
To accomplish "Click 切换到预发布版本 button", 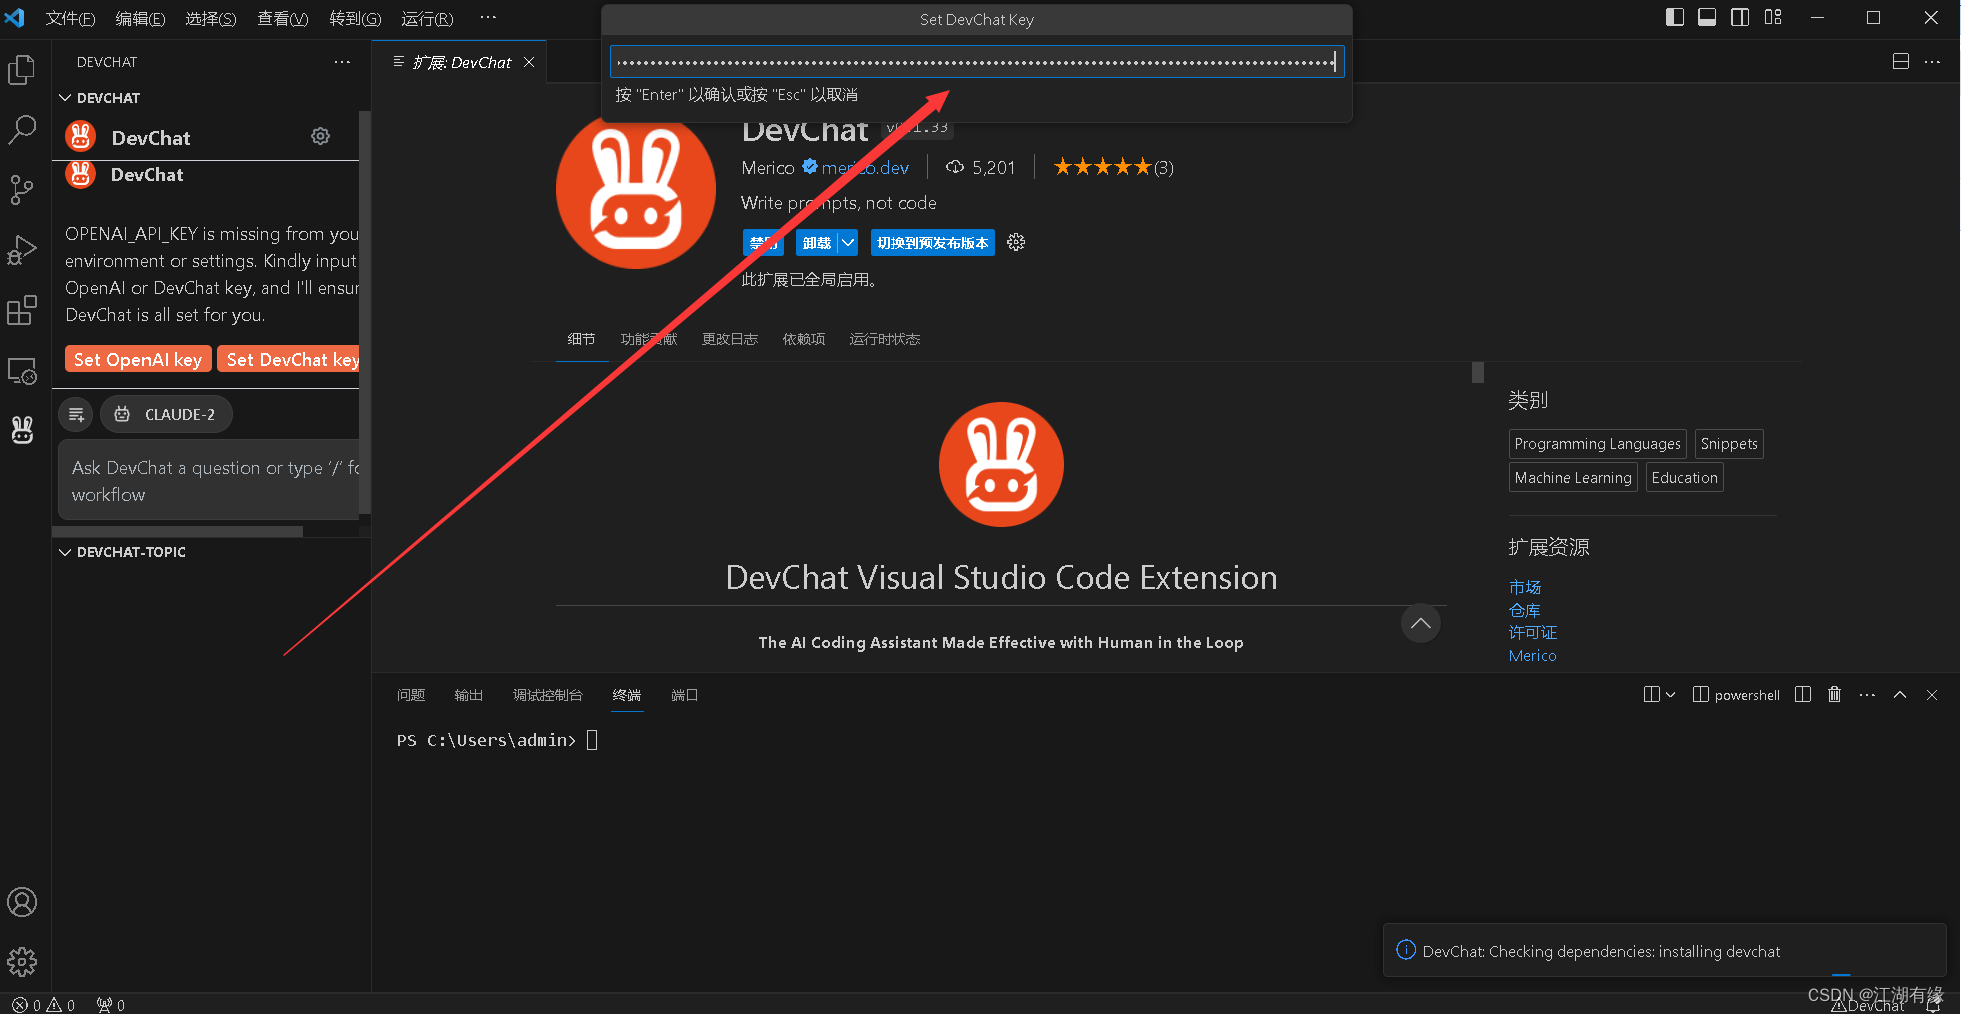I will click(x=933, y=243).
